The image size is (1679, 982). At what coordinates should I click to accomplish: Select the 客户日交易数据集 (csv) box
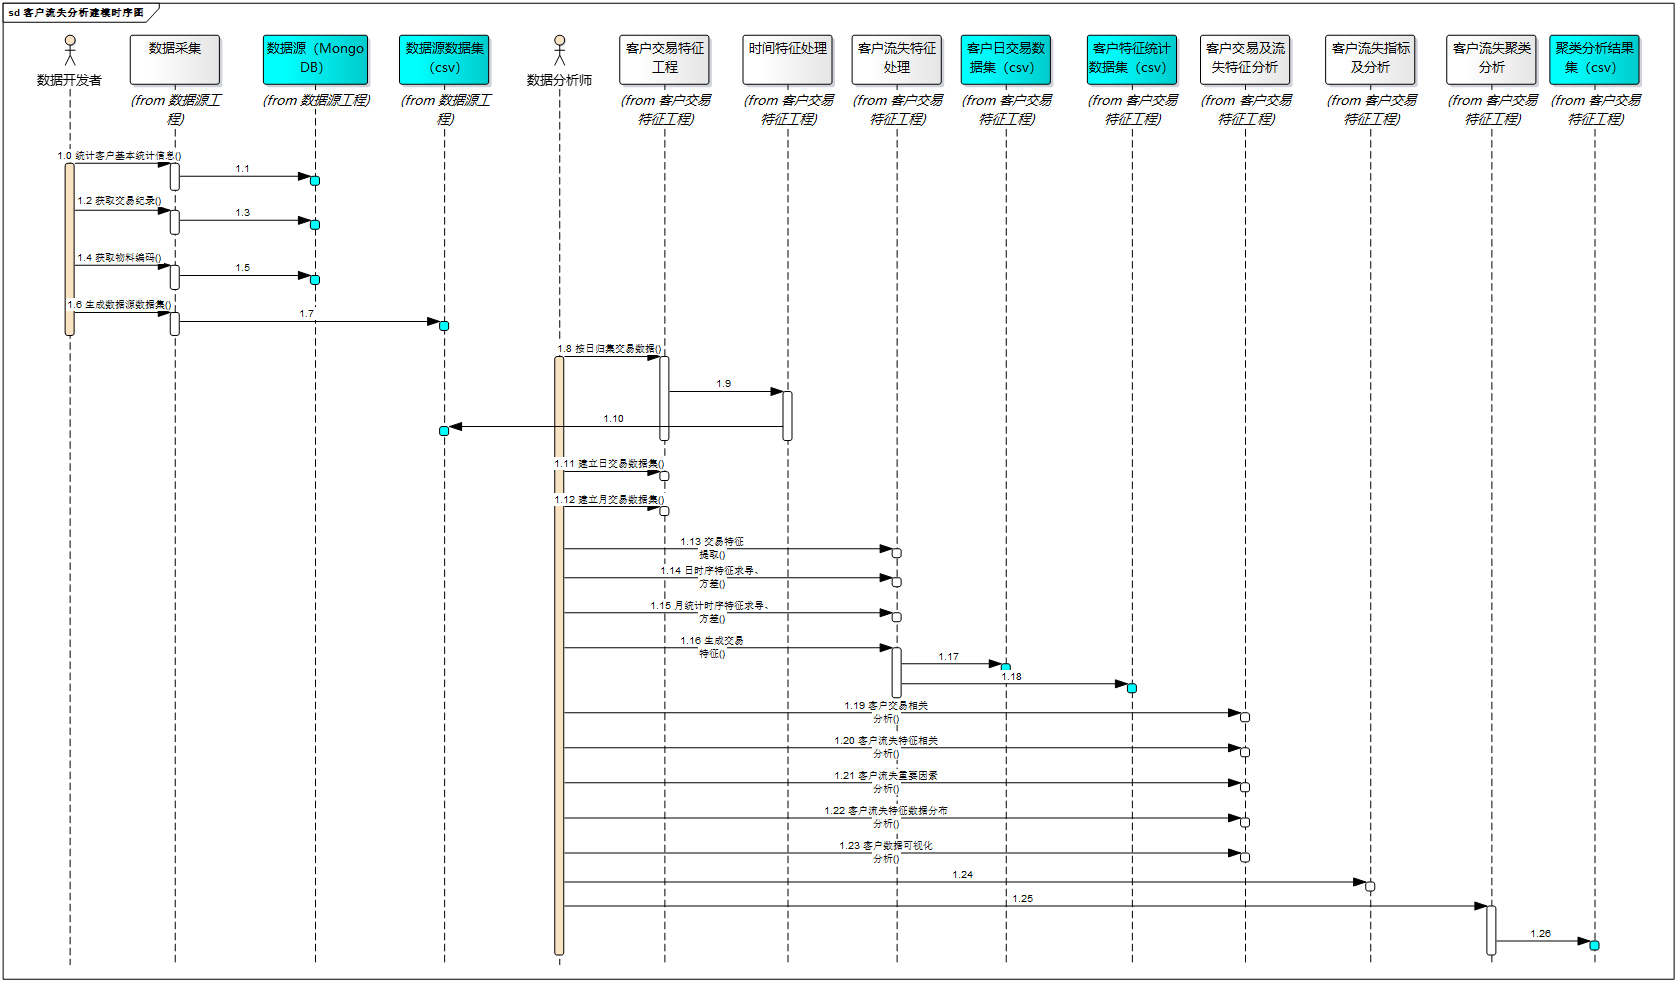[1006, 59]
